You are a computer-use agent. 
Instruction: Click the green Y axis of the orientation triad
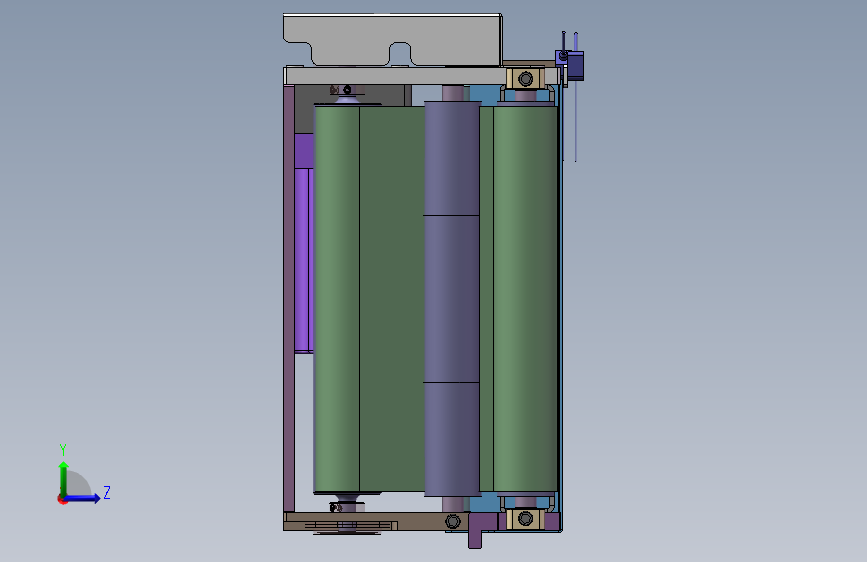[64, 479]
